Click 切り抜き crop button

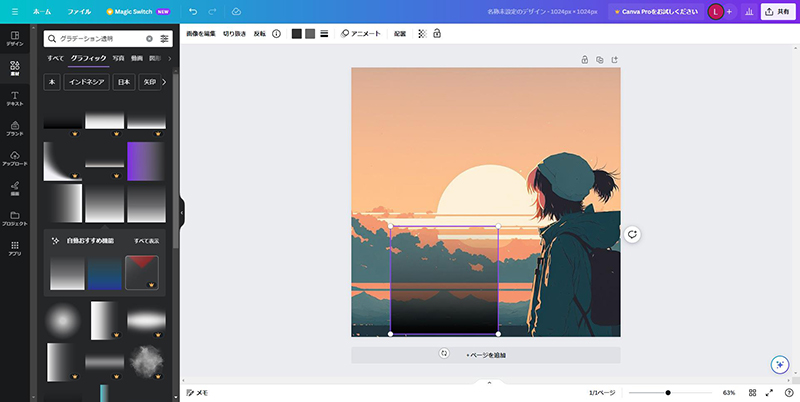(x=234, y=34)
